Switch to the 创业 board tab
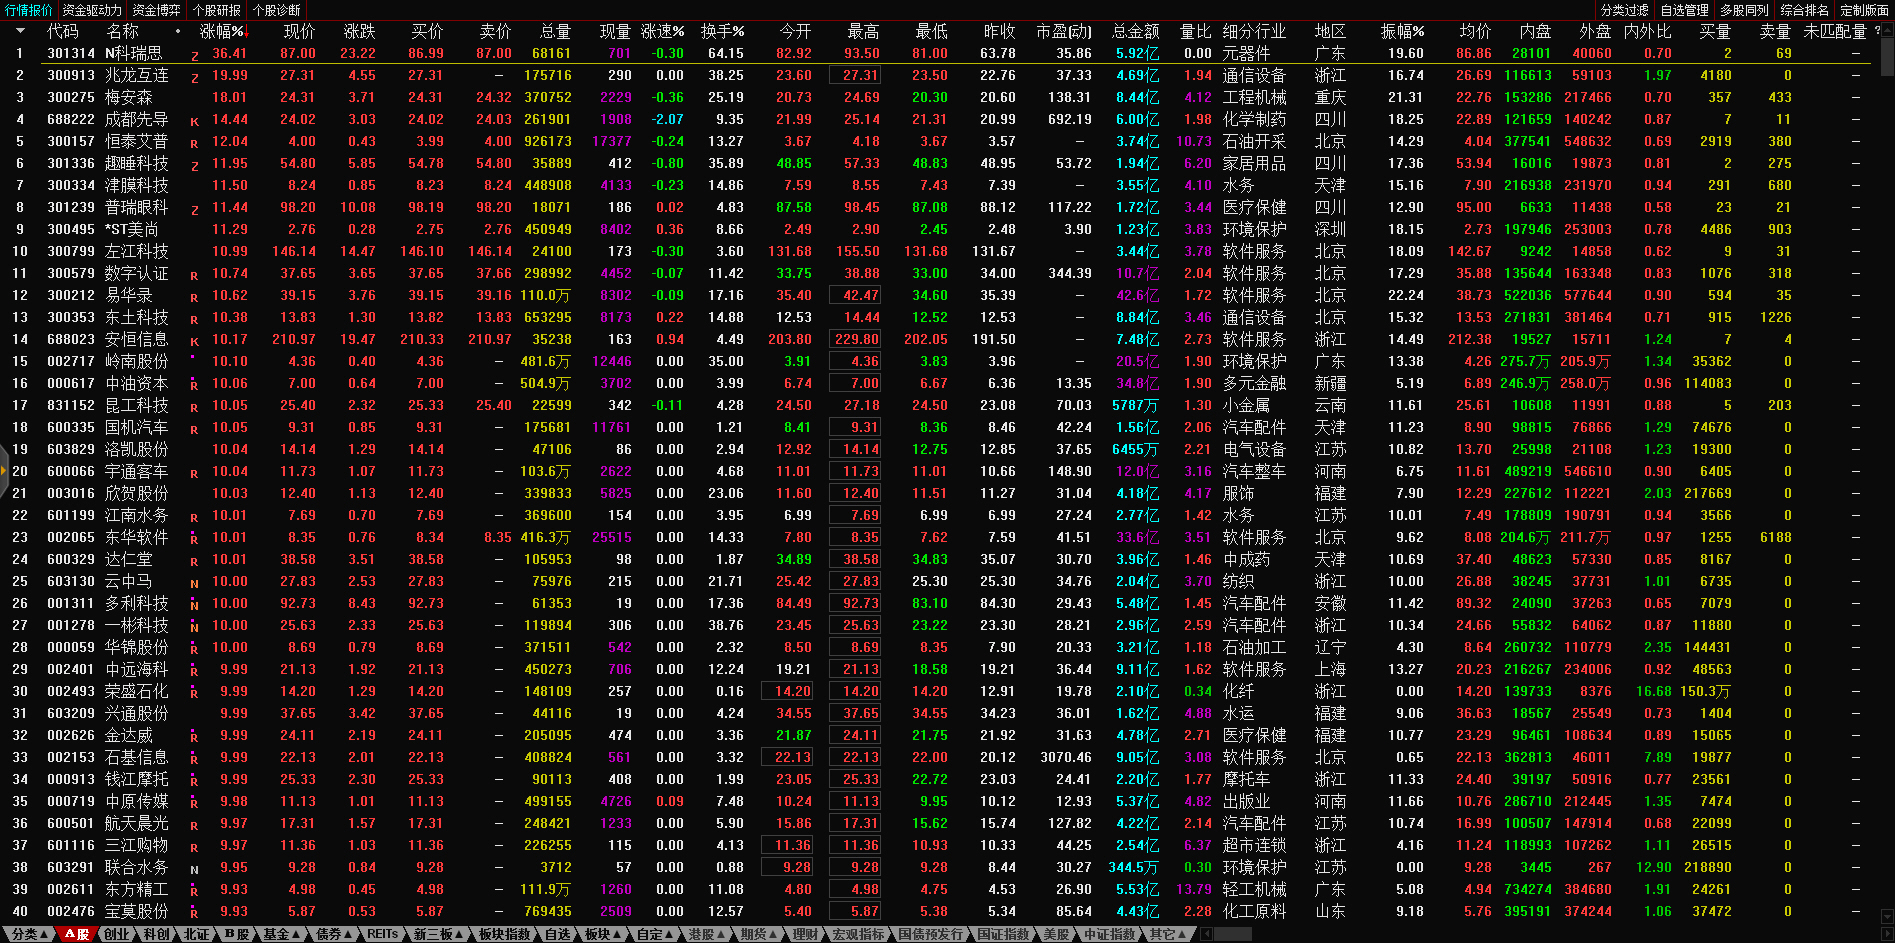The width and height of the screenshot is (1895, 943). tap(117, 934)
